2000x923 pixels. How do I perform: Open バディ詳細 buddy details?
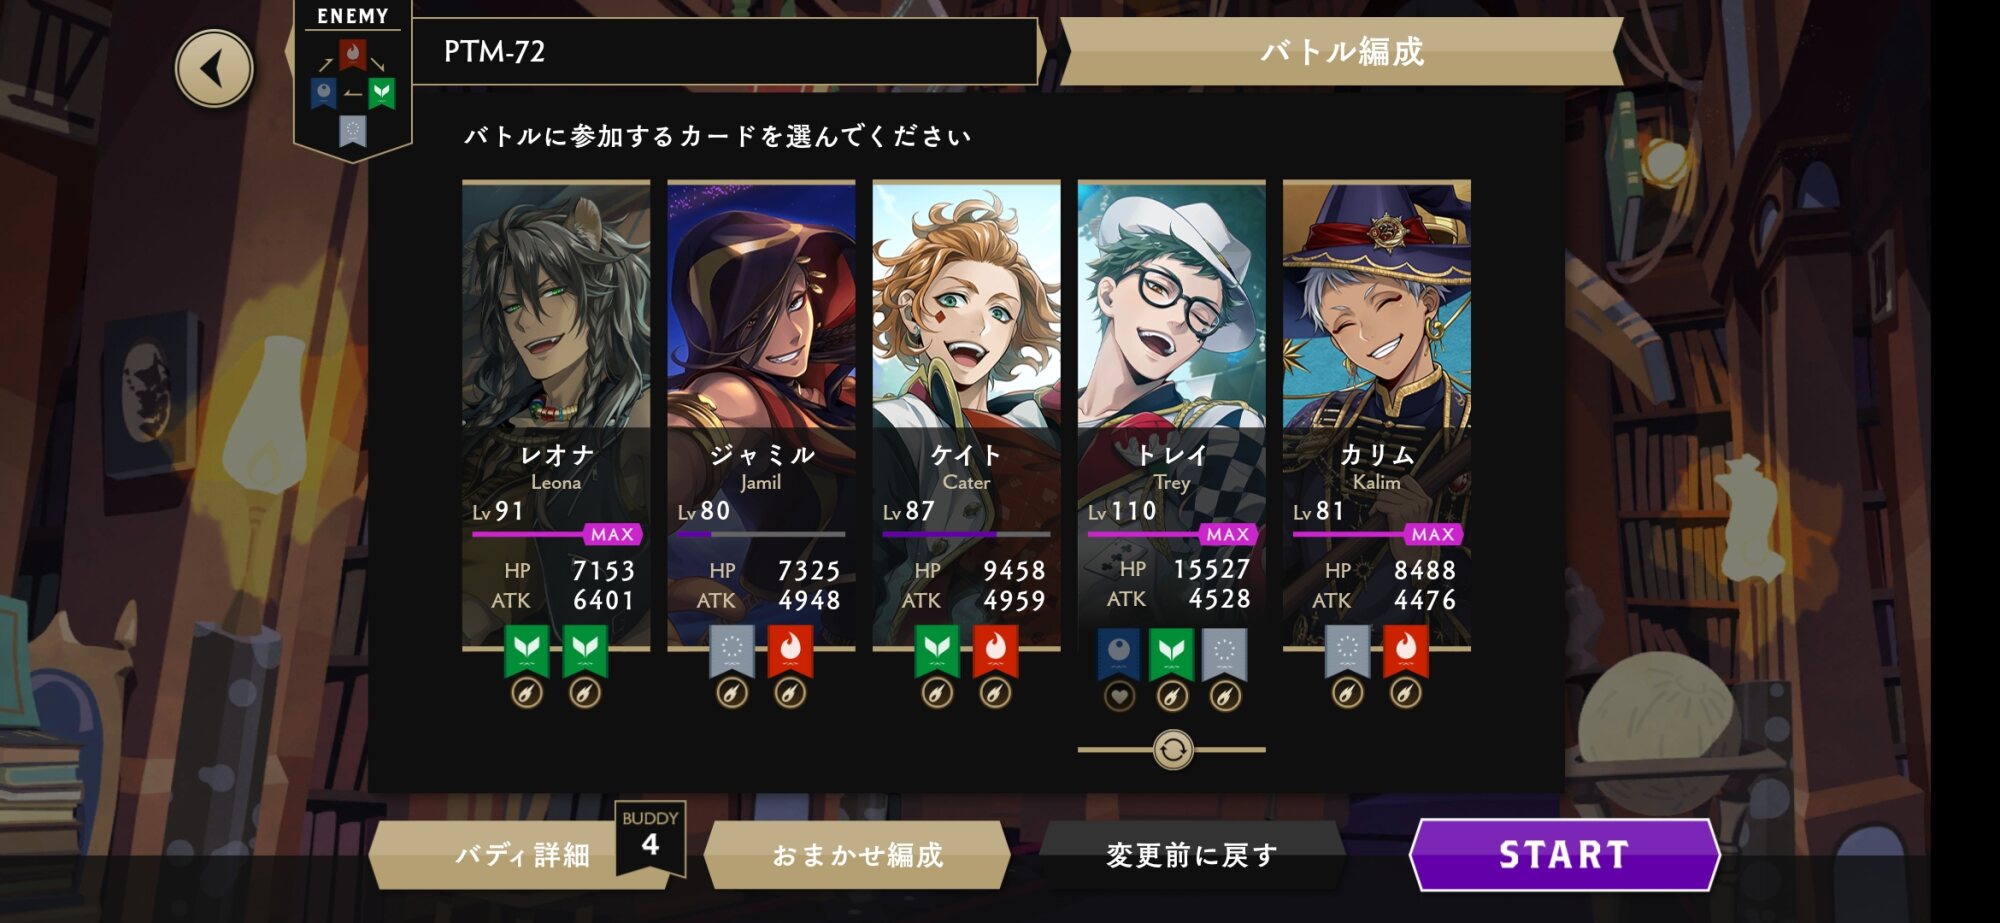(520, 855)
